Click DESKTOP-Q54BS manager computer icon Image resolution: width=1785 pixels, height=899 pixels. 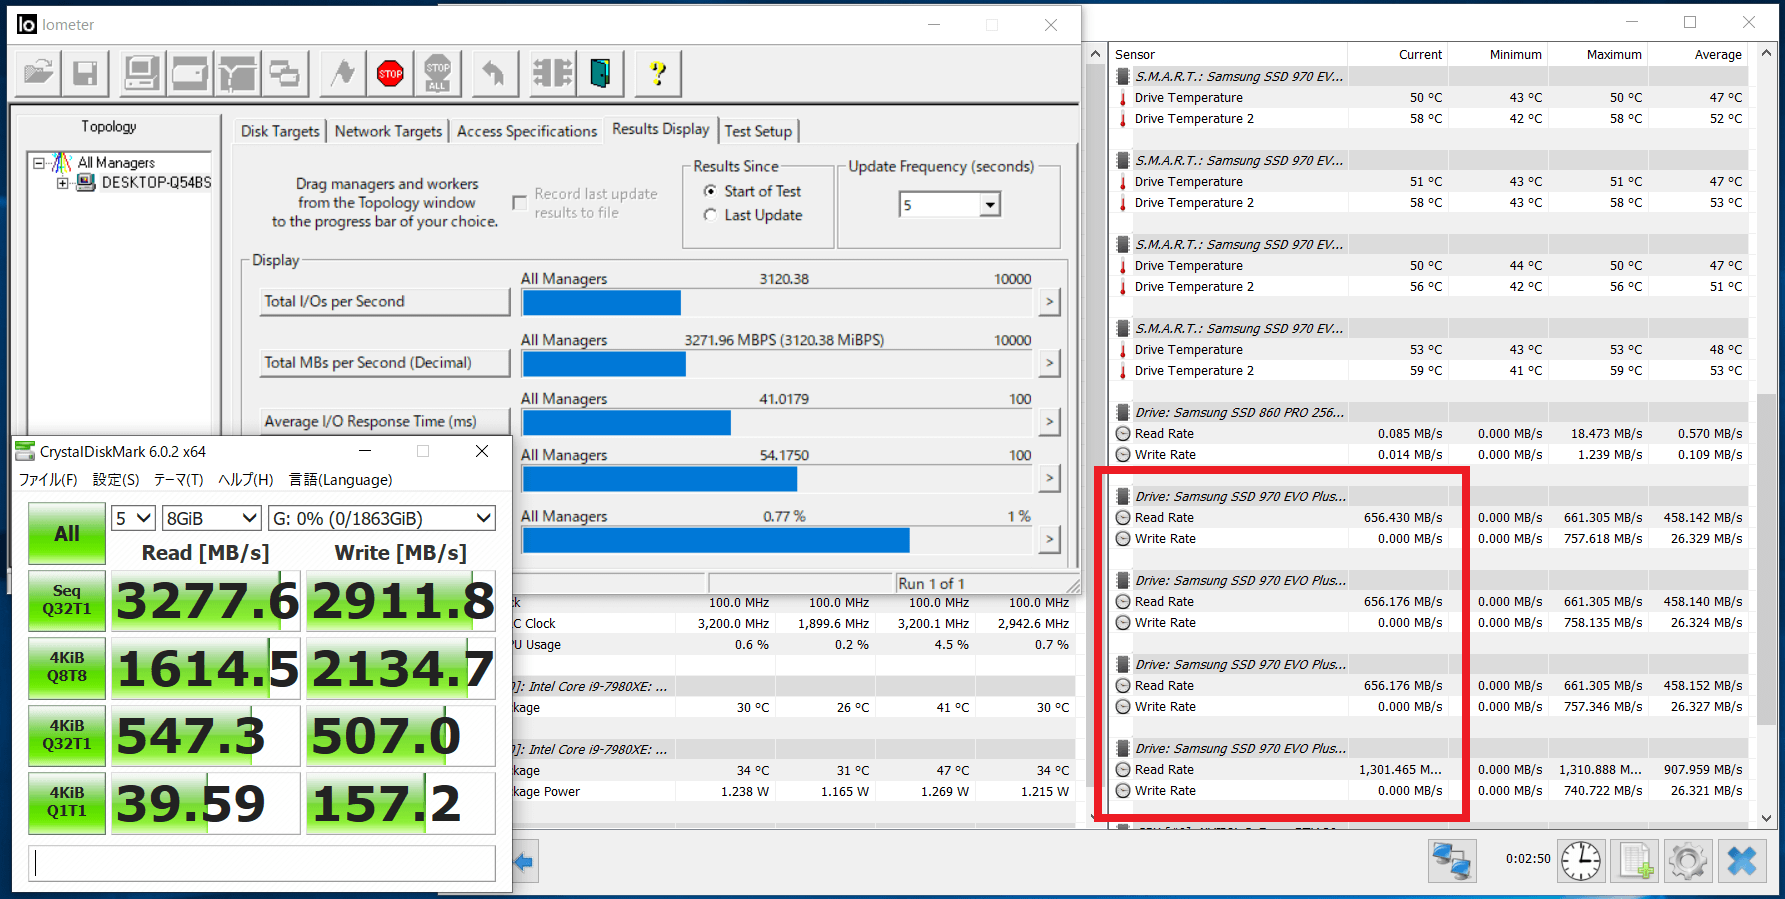(x=86, y=182)
